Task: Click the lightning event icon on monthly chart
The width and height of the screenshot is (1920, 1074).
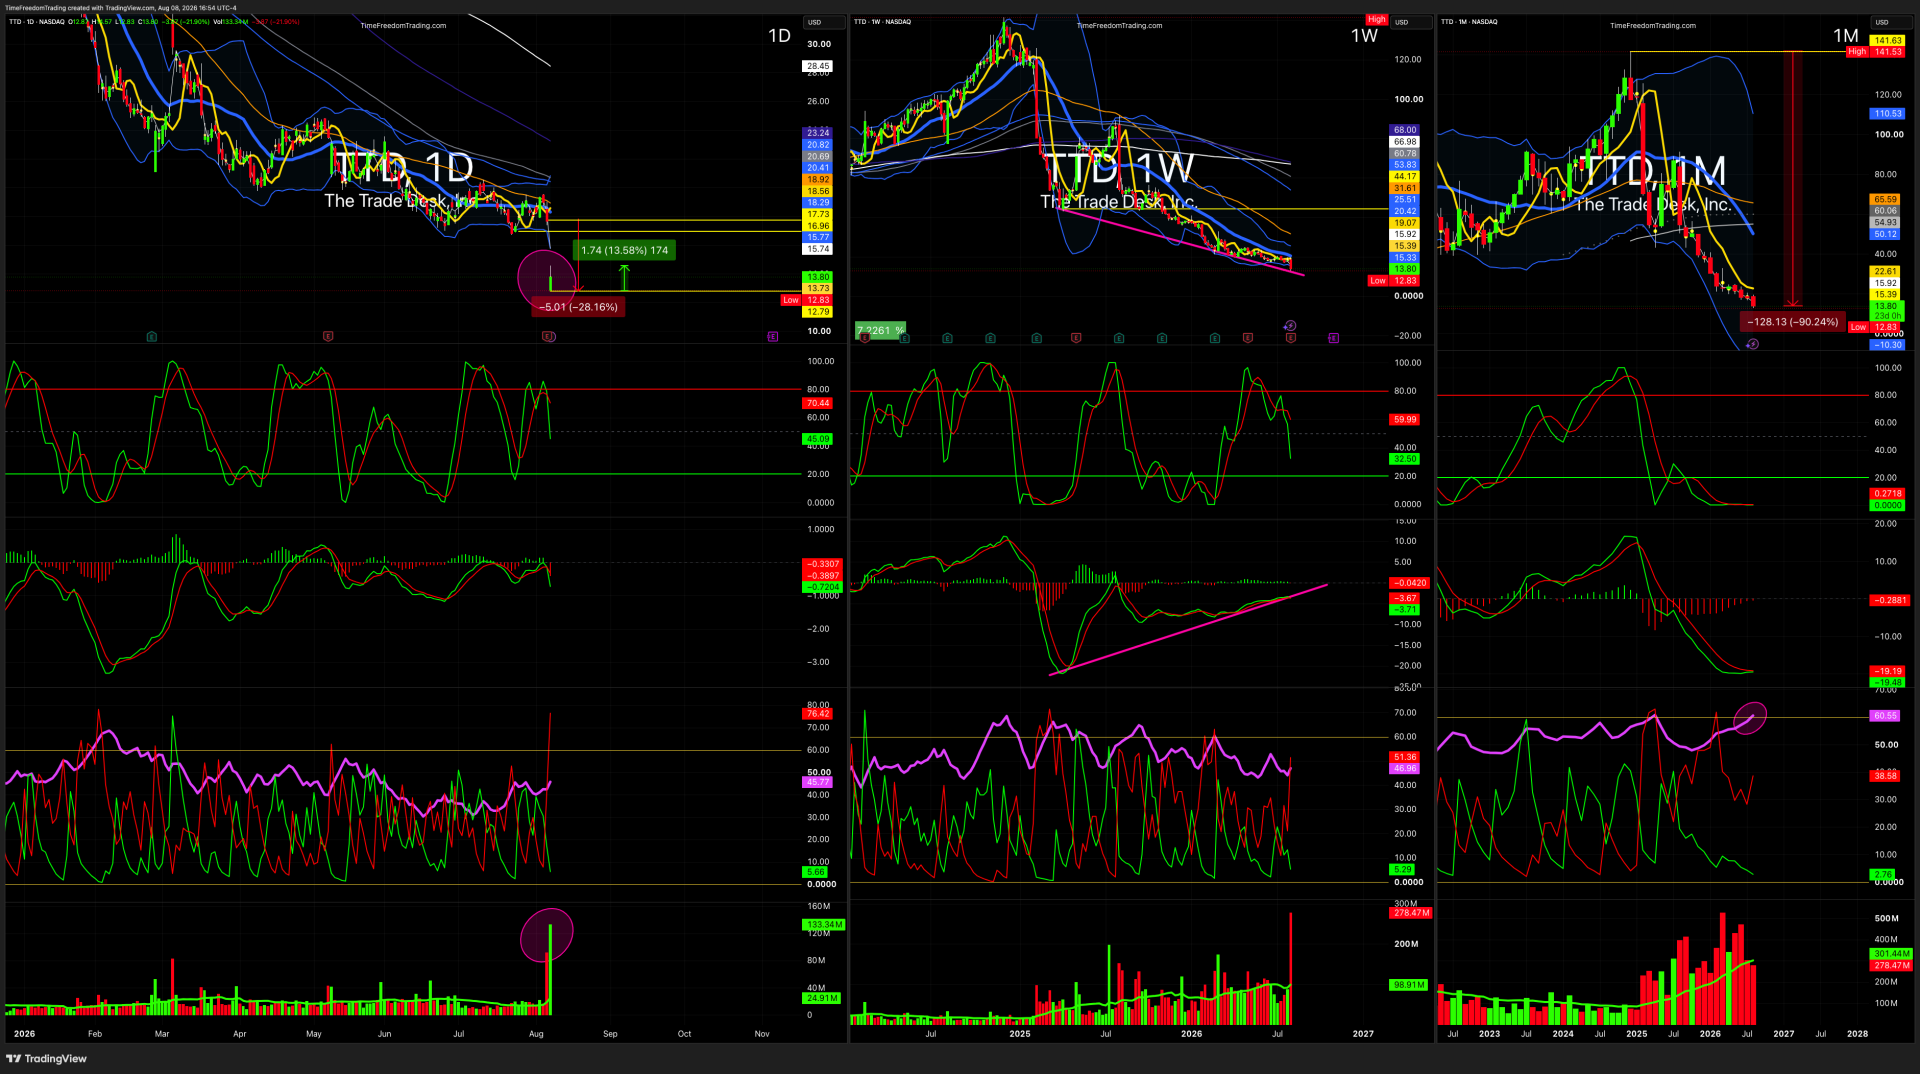Action: click(1752, 344)
